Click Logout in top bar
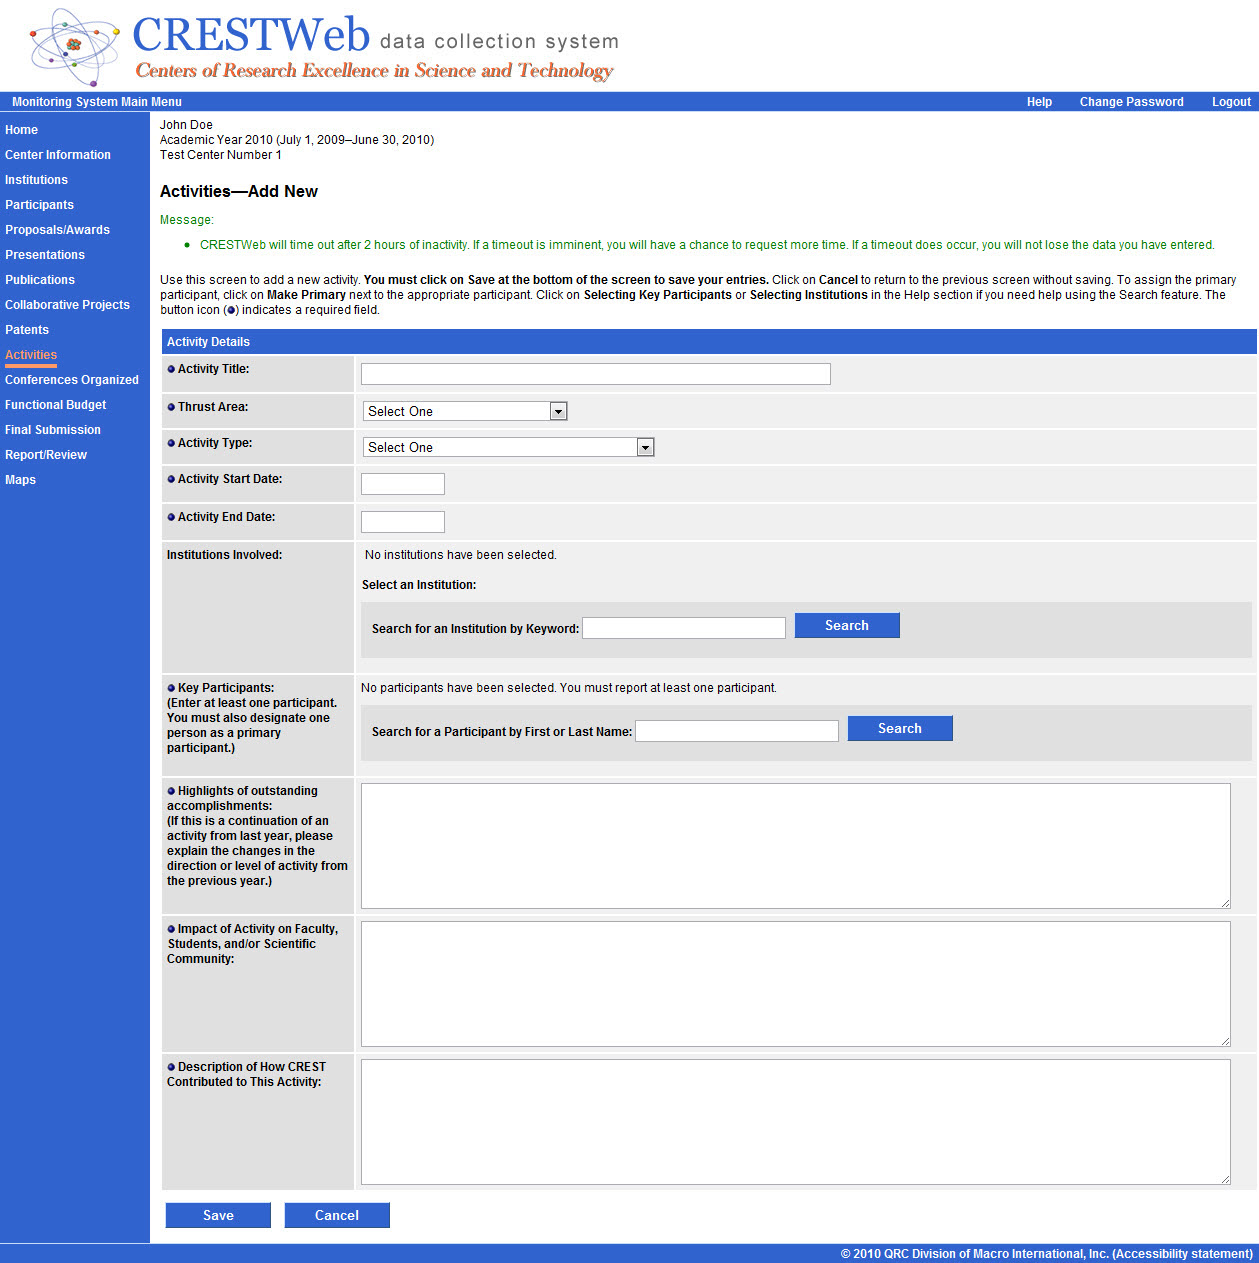The height and width of the screenshot is (1263, 1259). click(1231, 102)
